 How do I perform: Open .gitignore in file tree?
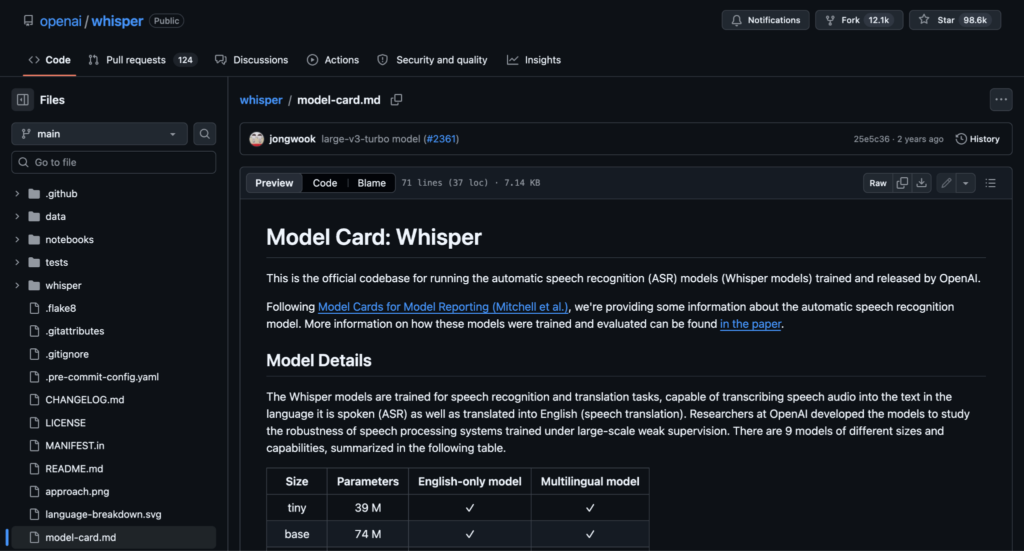tap(67, 354)
